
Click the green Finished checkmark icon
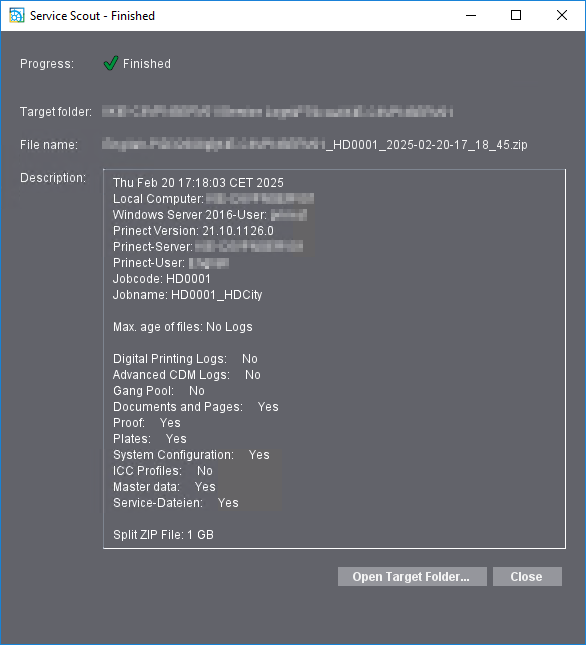111,63
